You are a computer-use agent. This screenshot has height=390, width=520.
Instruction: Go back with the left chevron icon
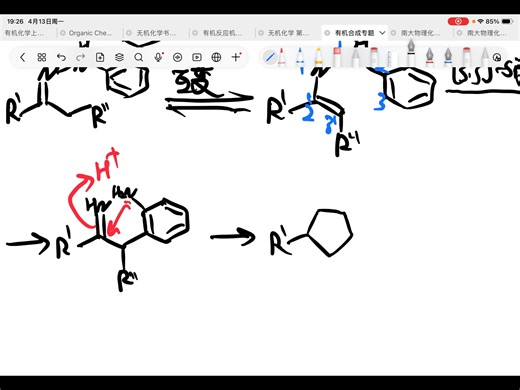tap(23, 57)
